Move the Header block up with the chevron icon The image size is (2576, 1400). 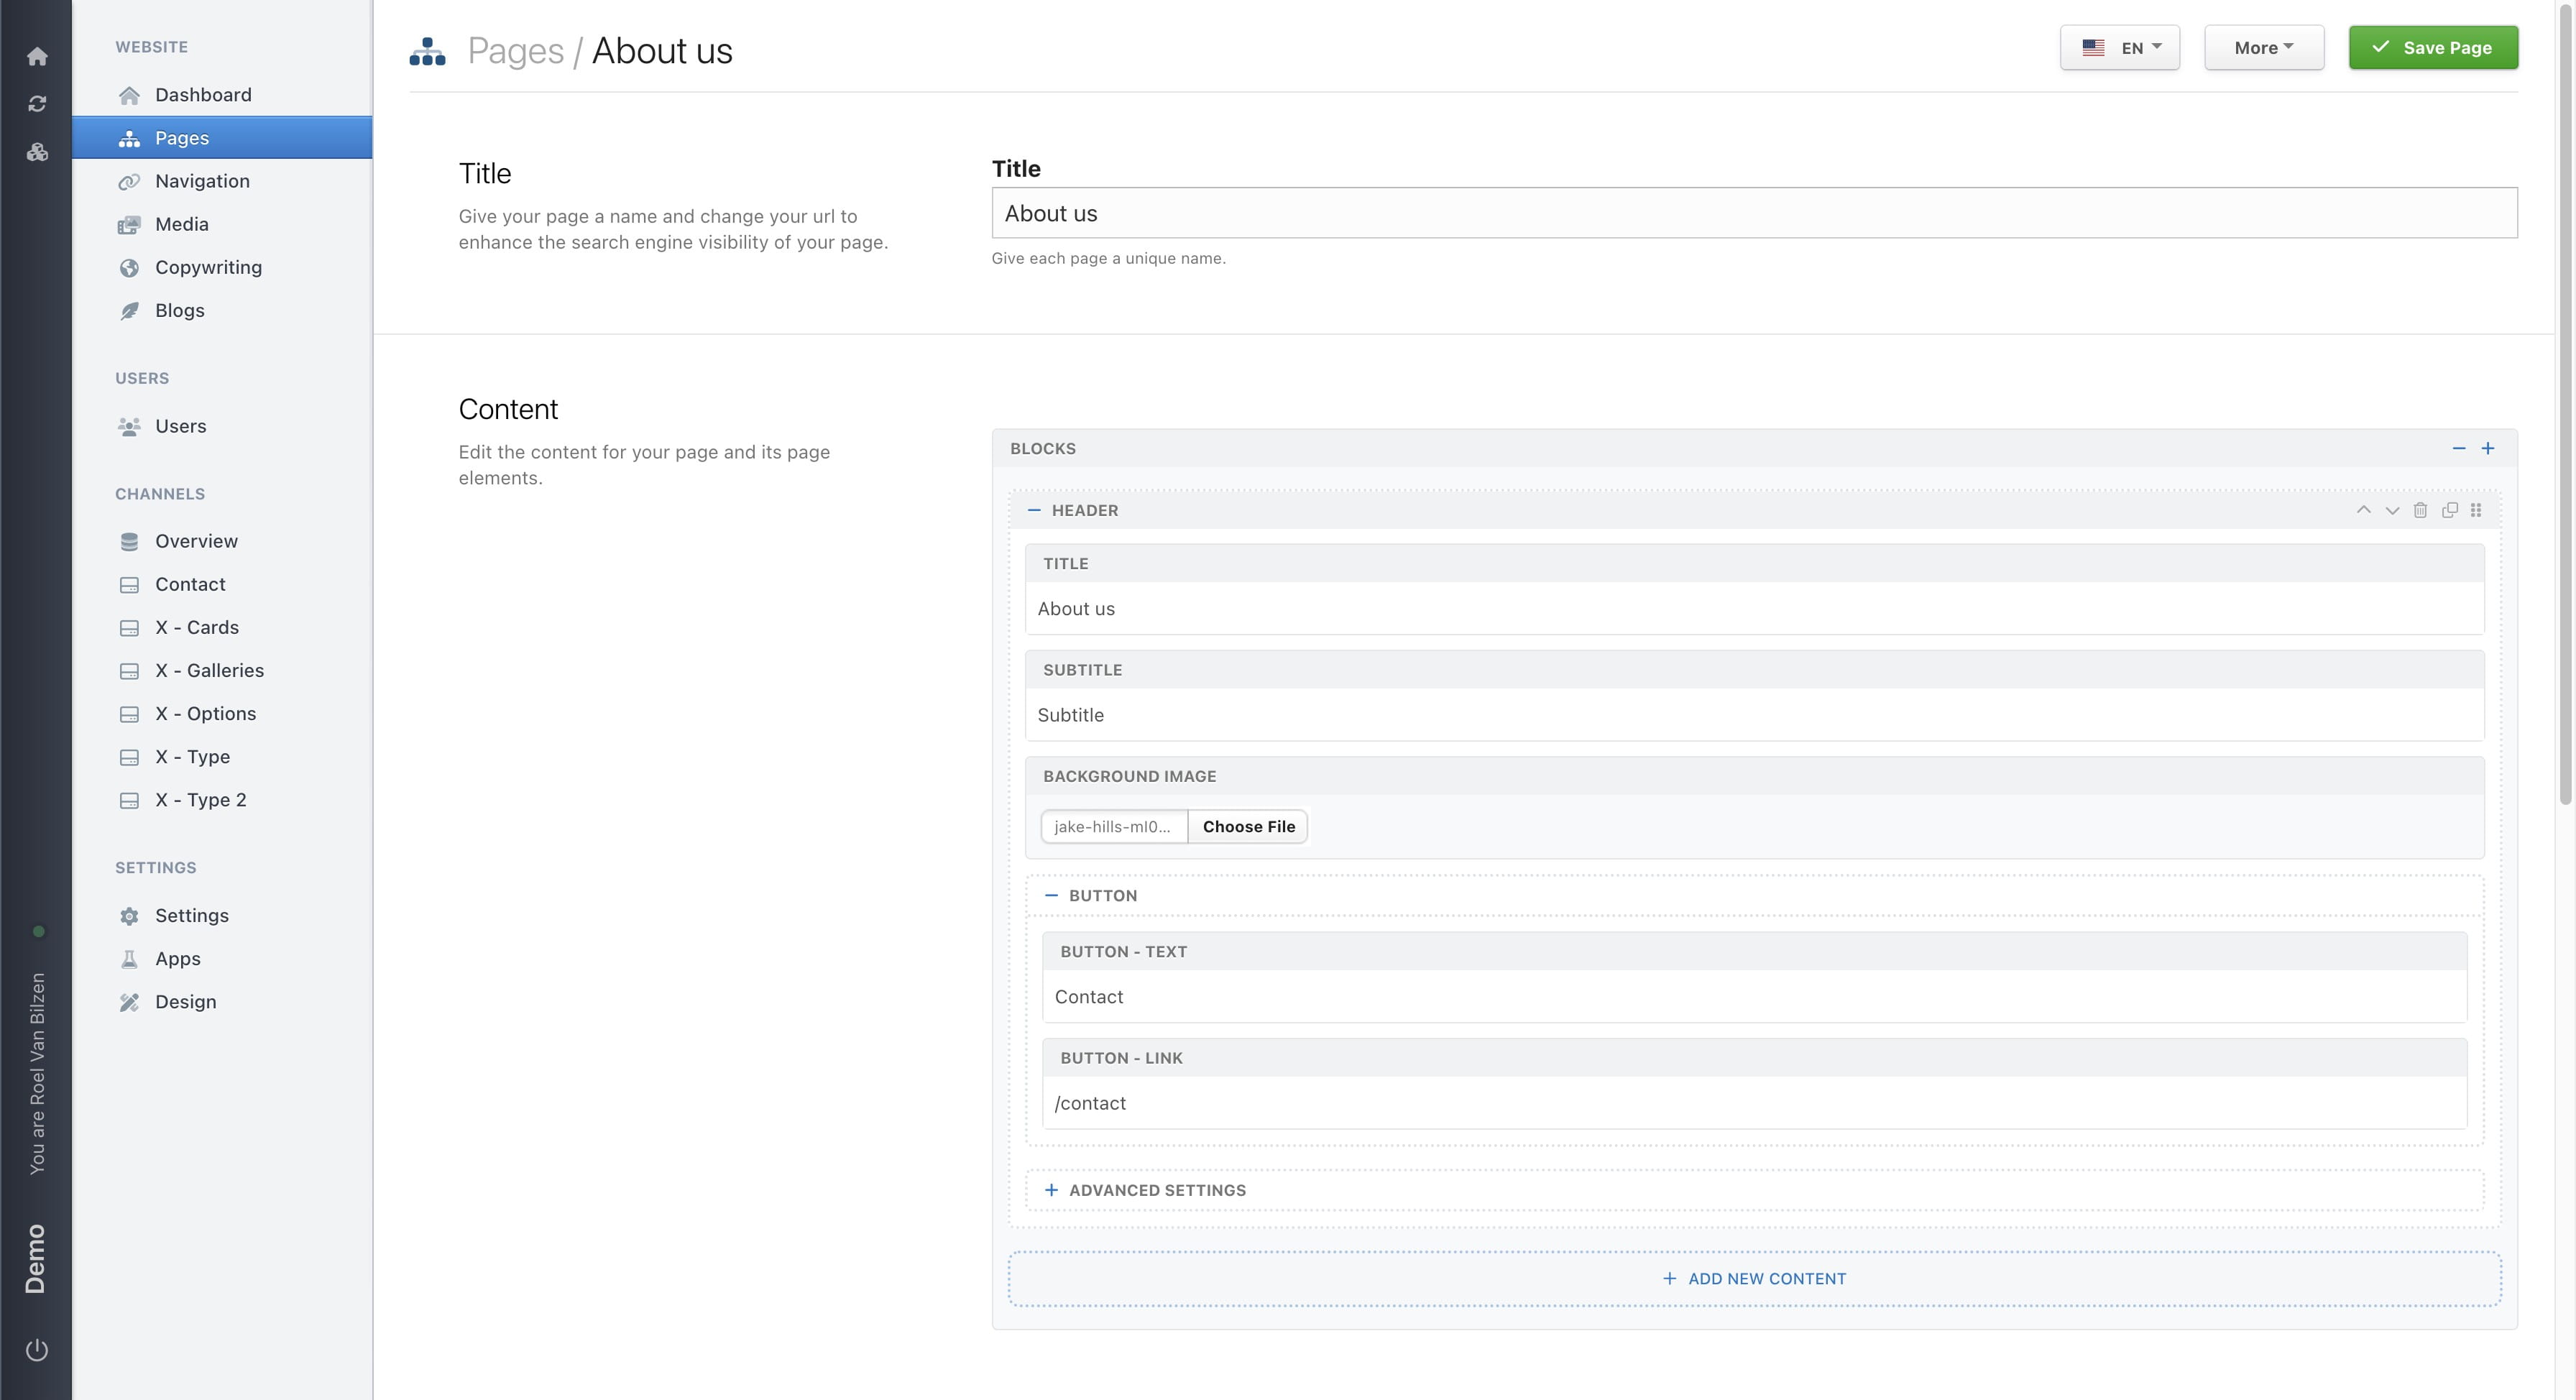click(2364, 510)
